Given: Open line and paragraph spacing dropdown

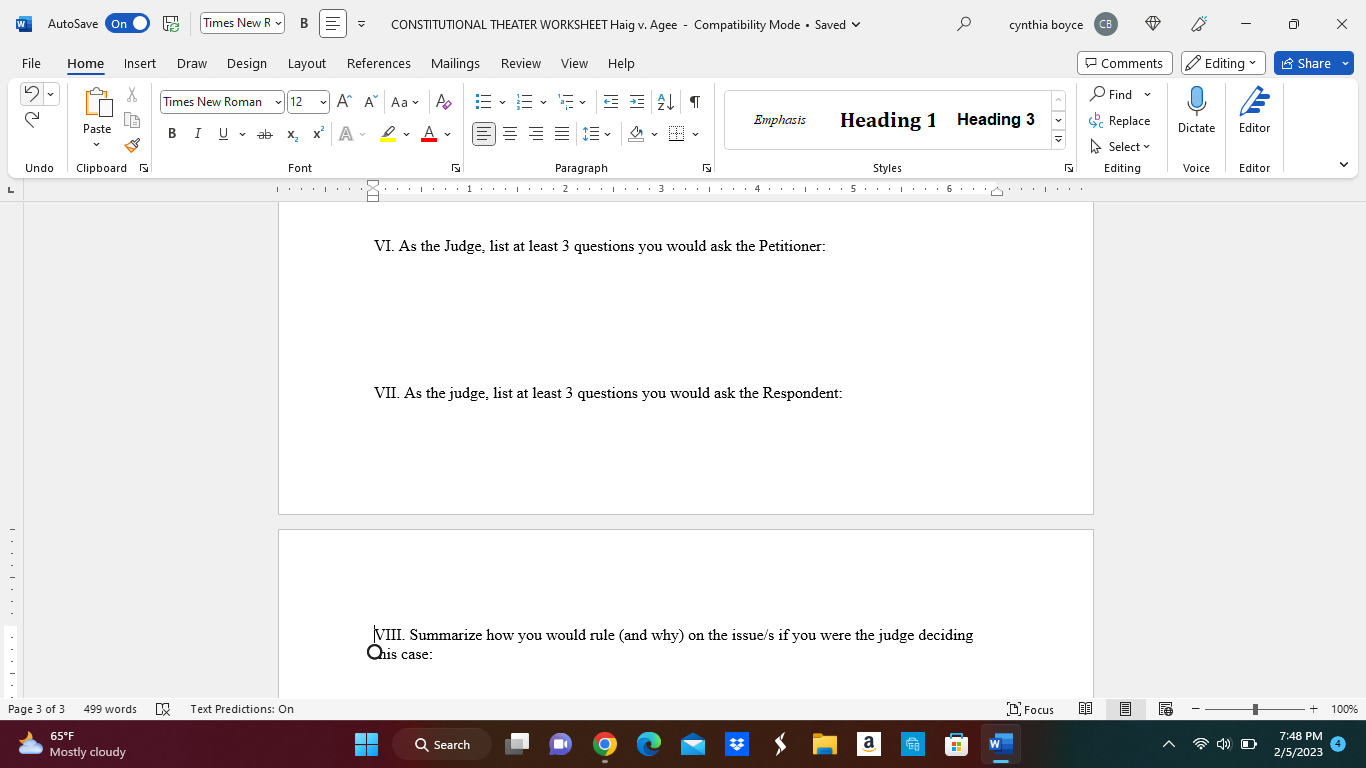Looking at the screenshot, I should (597, 134).
